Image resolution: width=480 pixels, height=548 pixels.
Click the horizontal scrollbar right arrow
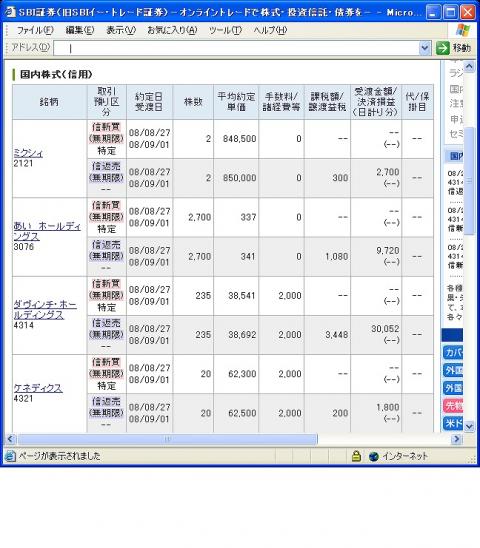click(x=457, y=439)
